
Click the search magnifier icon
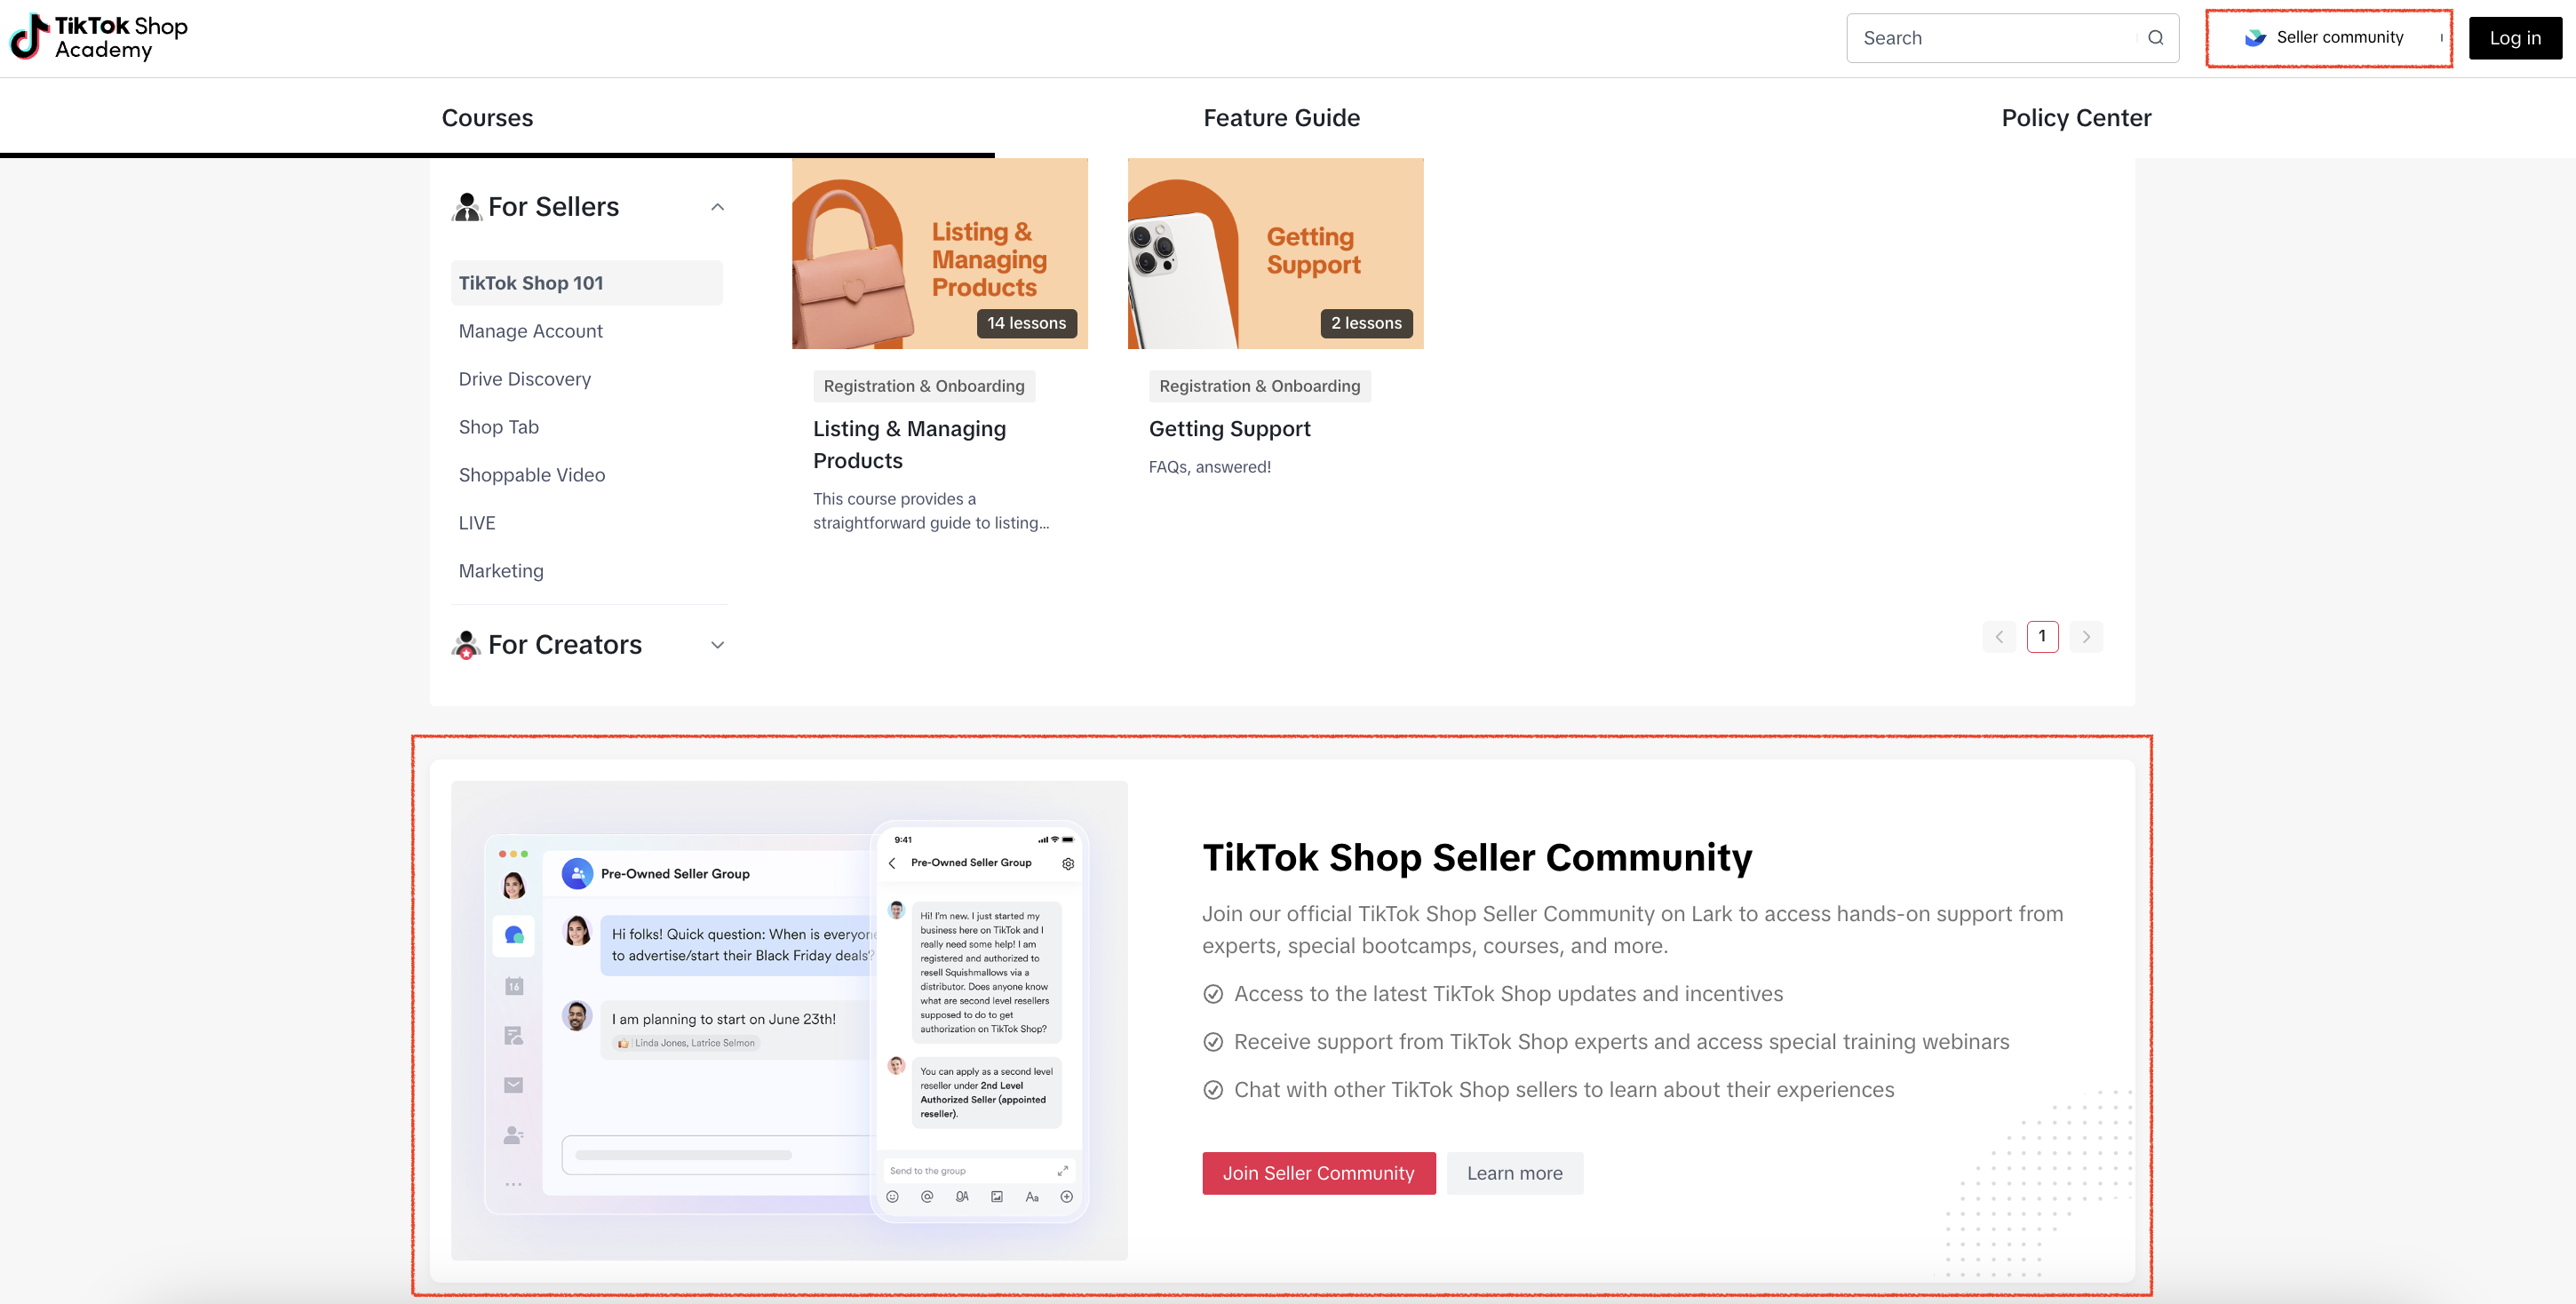(2155, 38)
